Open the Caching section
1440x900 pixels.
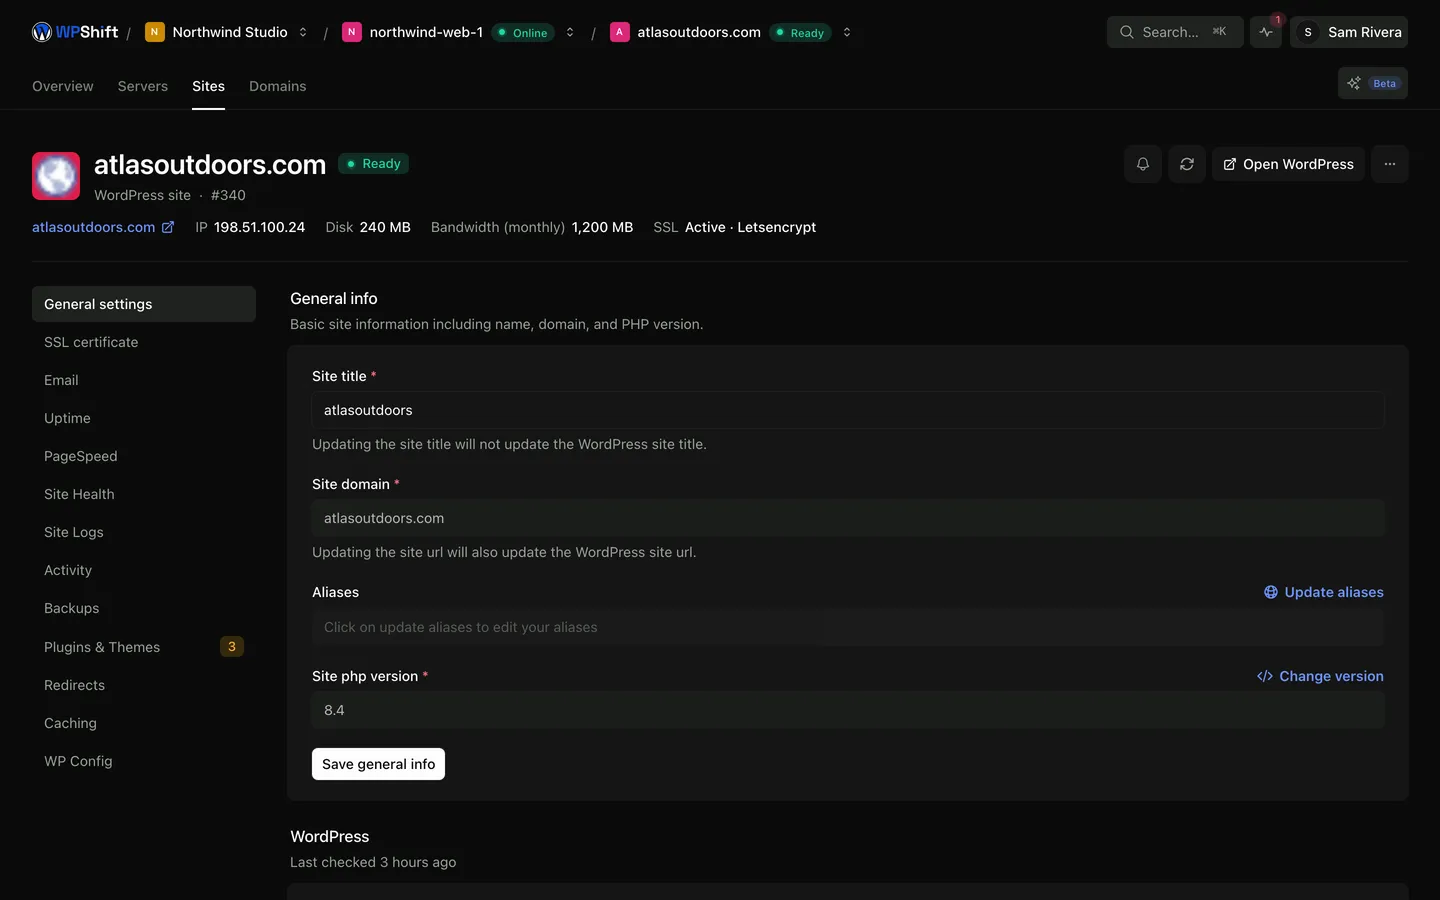pyautogui.click(x=144, y=723)
